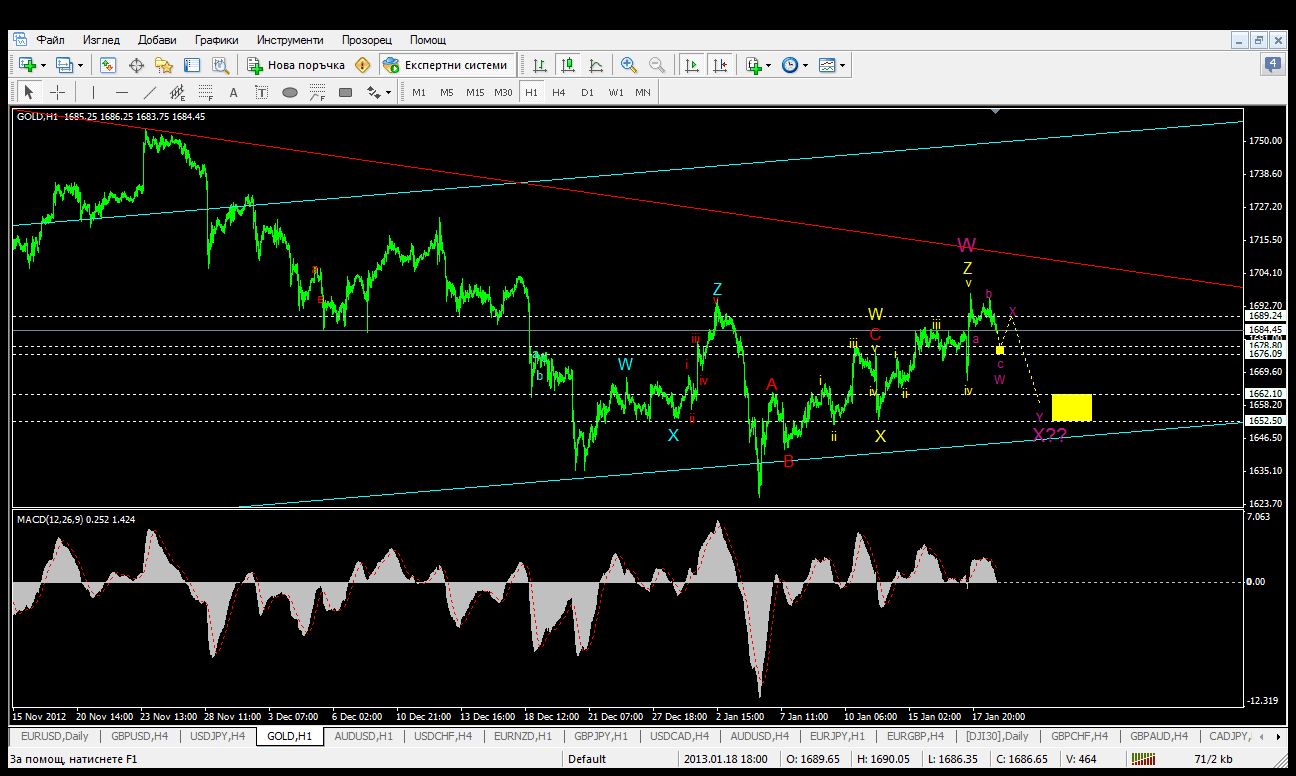This screenshot has width=1296, height=776.
Task: Toggle chart shift icon
Action: (719, 65)
